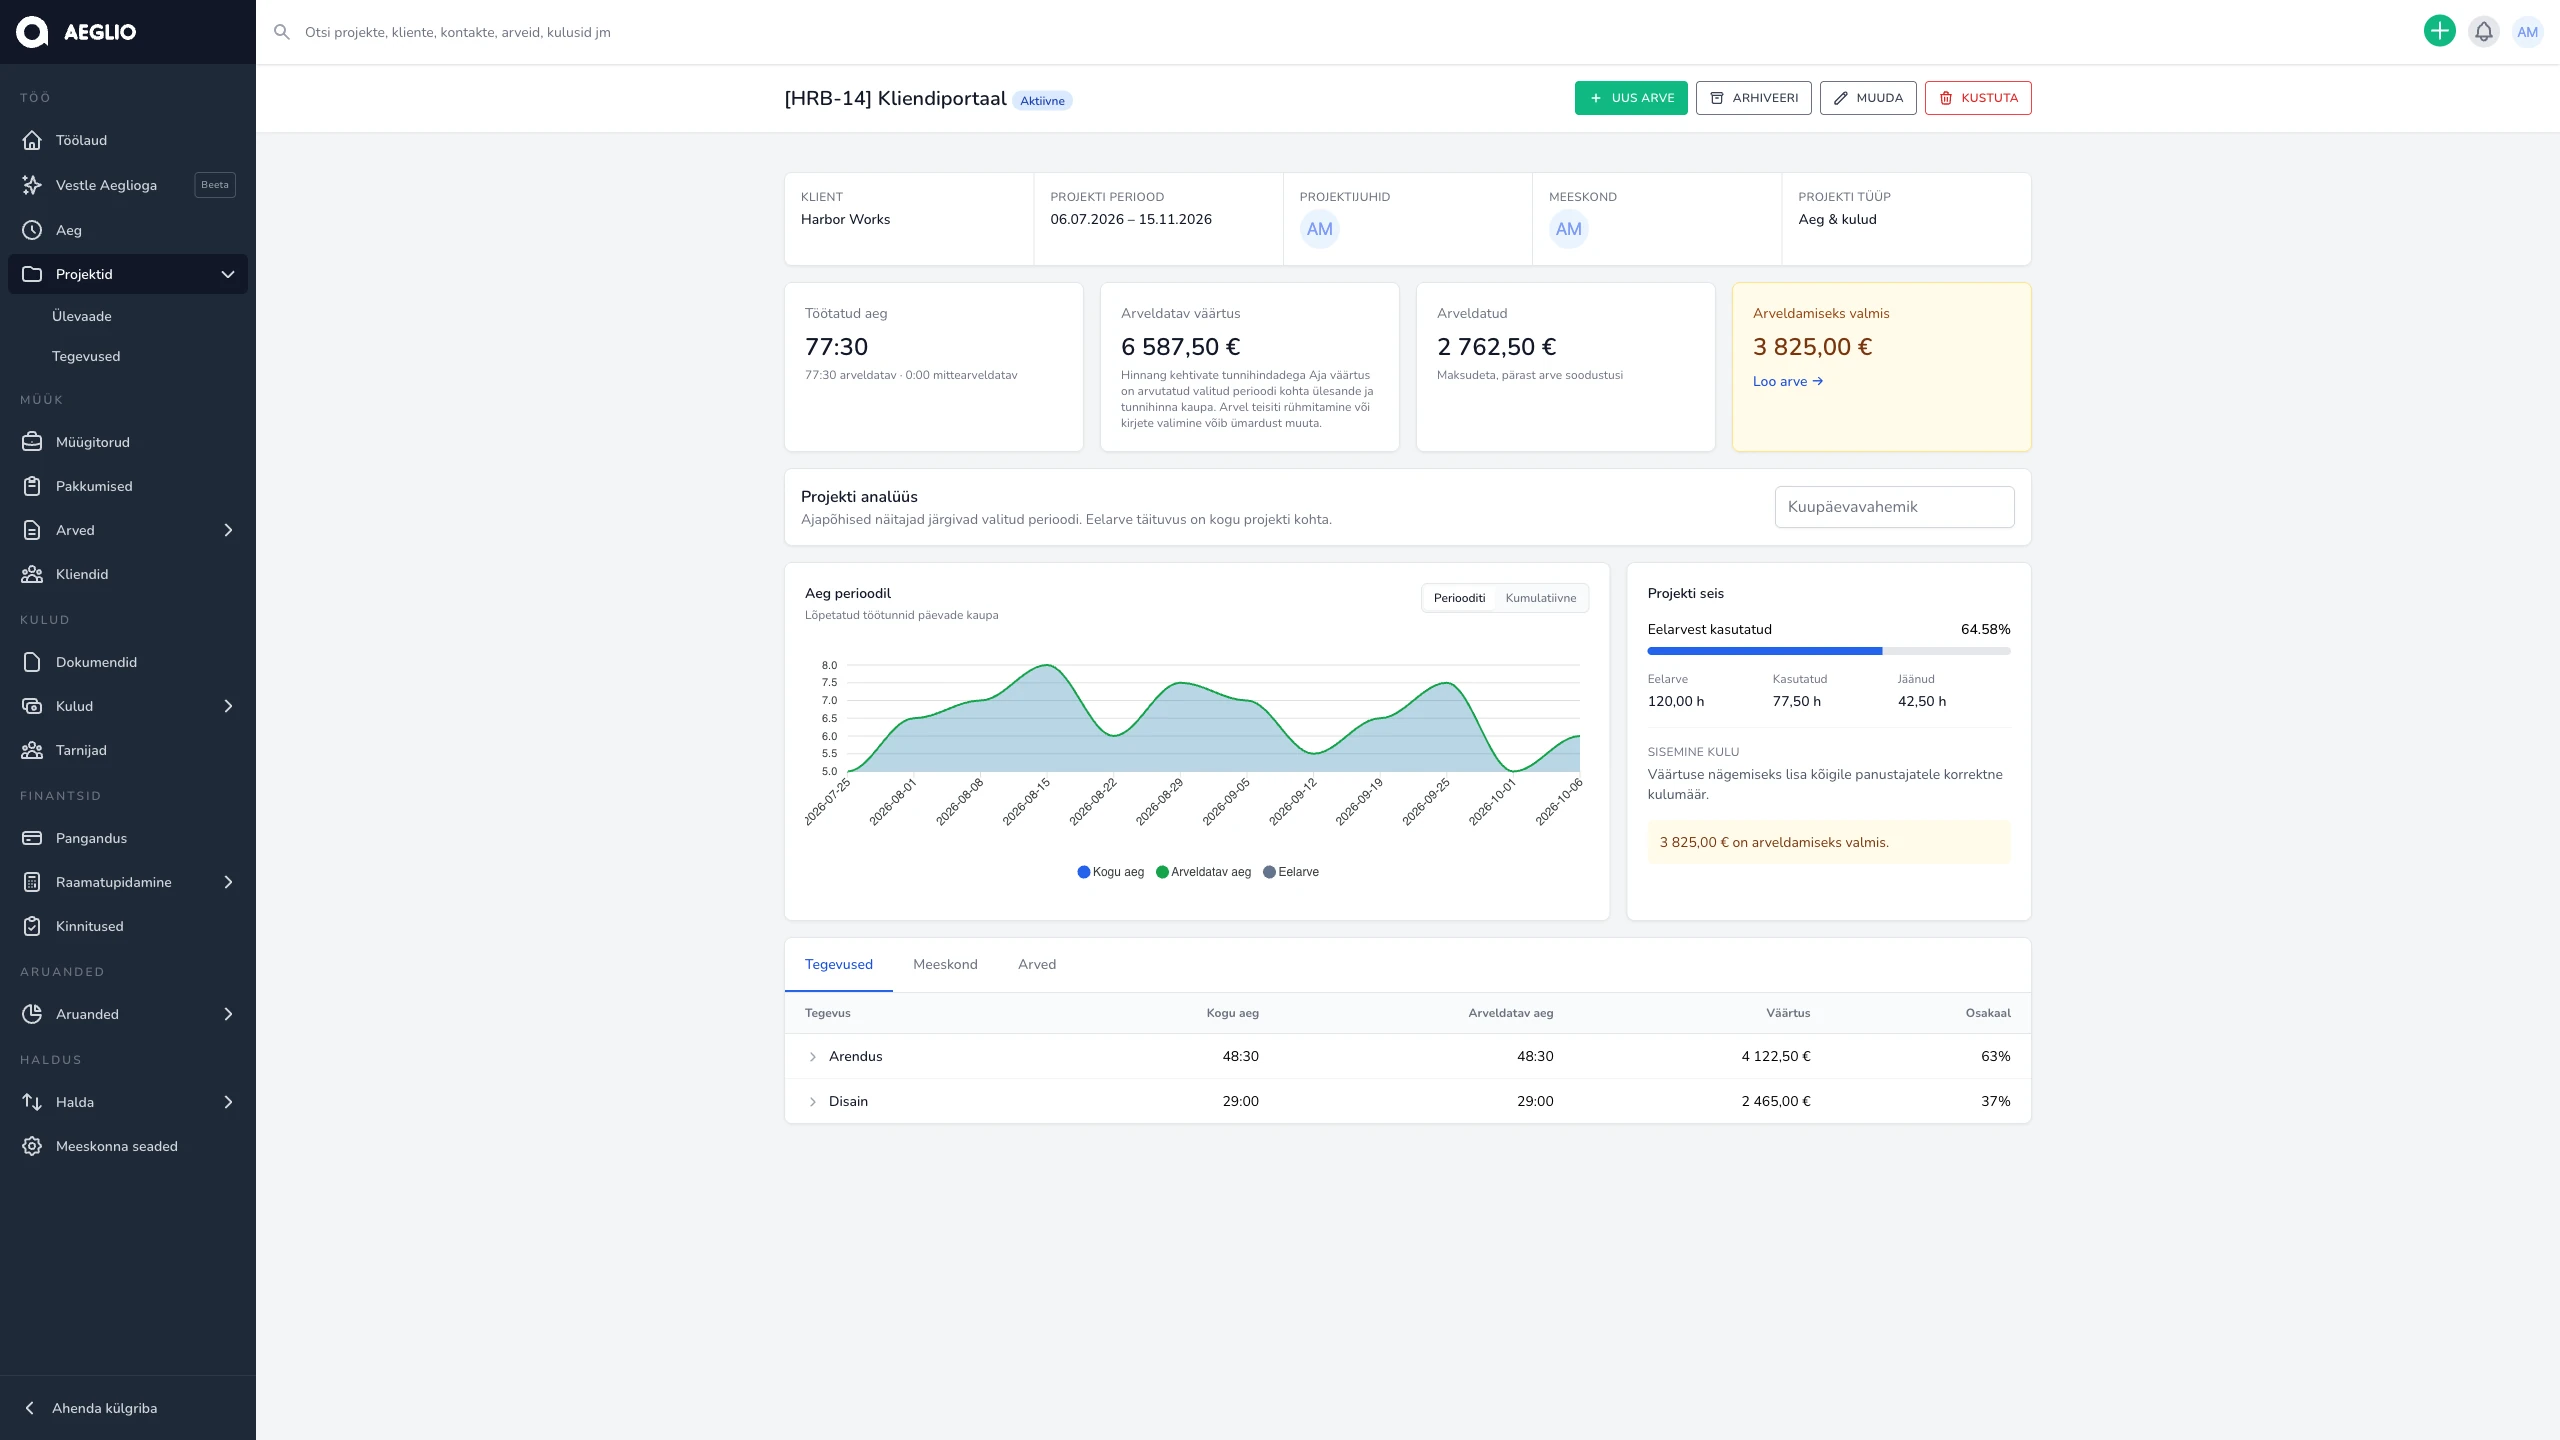2560x1440 pixels.
Task: Click the Kliendid people icon
Action: 32,574
